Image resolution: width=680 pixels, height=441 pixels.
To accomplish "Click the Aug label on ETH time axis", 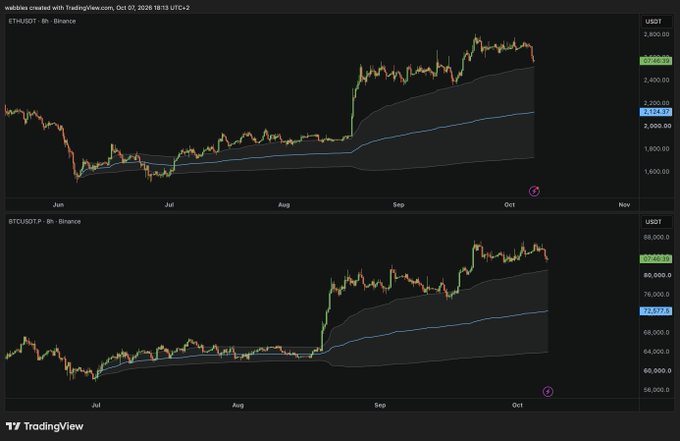I will tap(284, 205).
